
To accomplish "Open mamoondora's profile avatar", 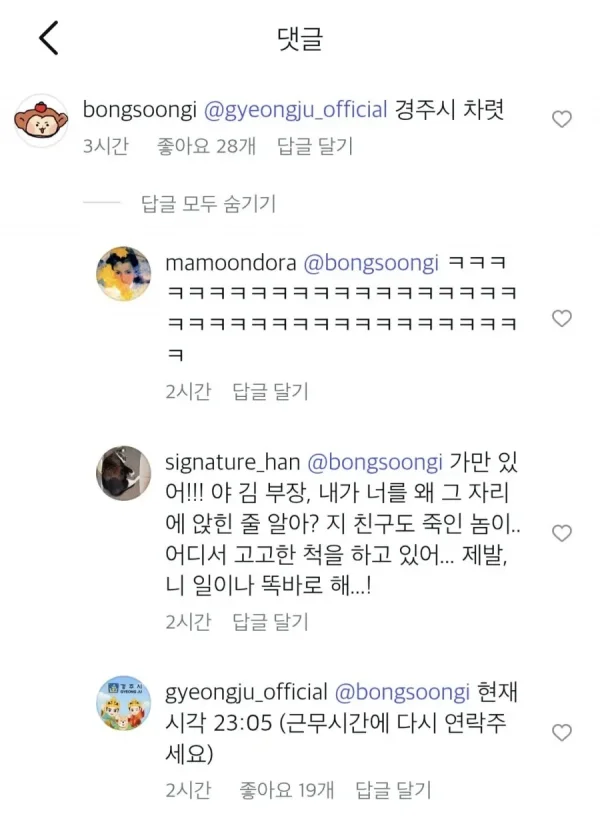I will coord(123,273).
